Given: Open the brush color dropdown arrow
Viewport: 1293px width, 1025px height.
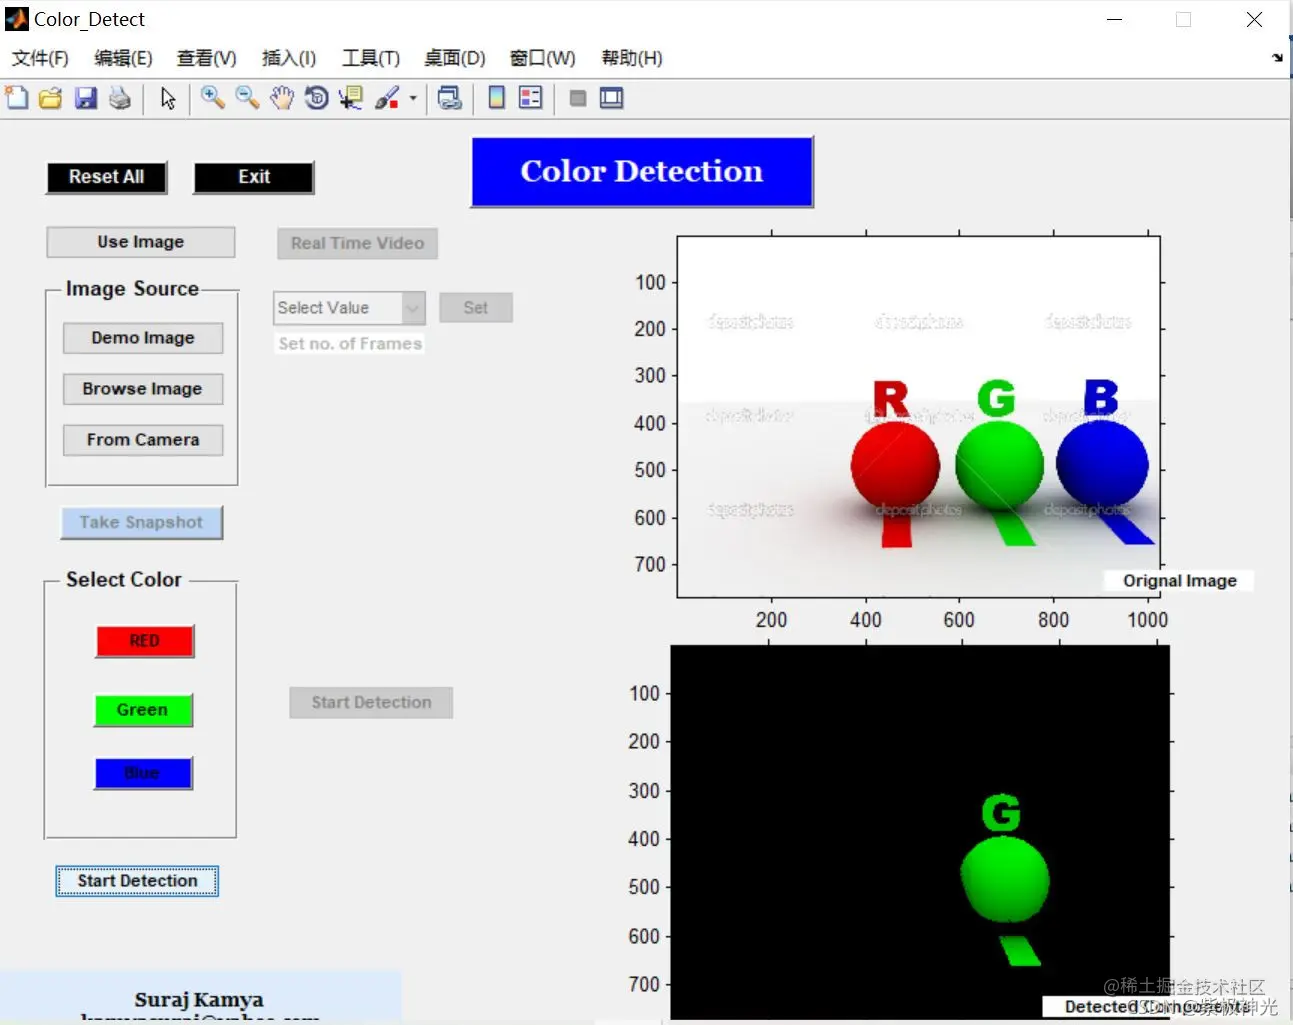Looking at the screenshot, I should click(x=413, y=98).
